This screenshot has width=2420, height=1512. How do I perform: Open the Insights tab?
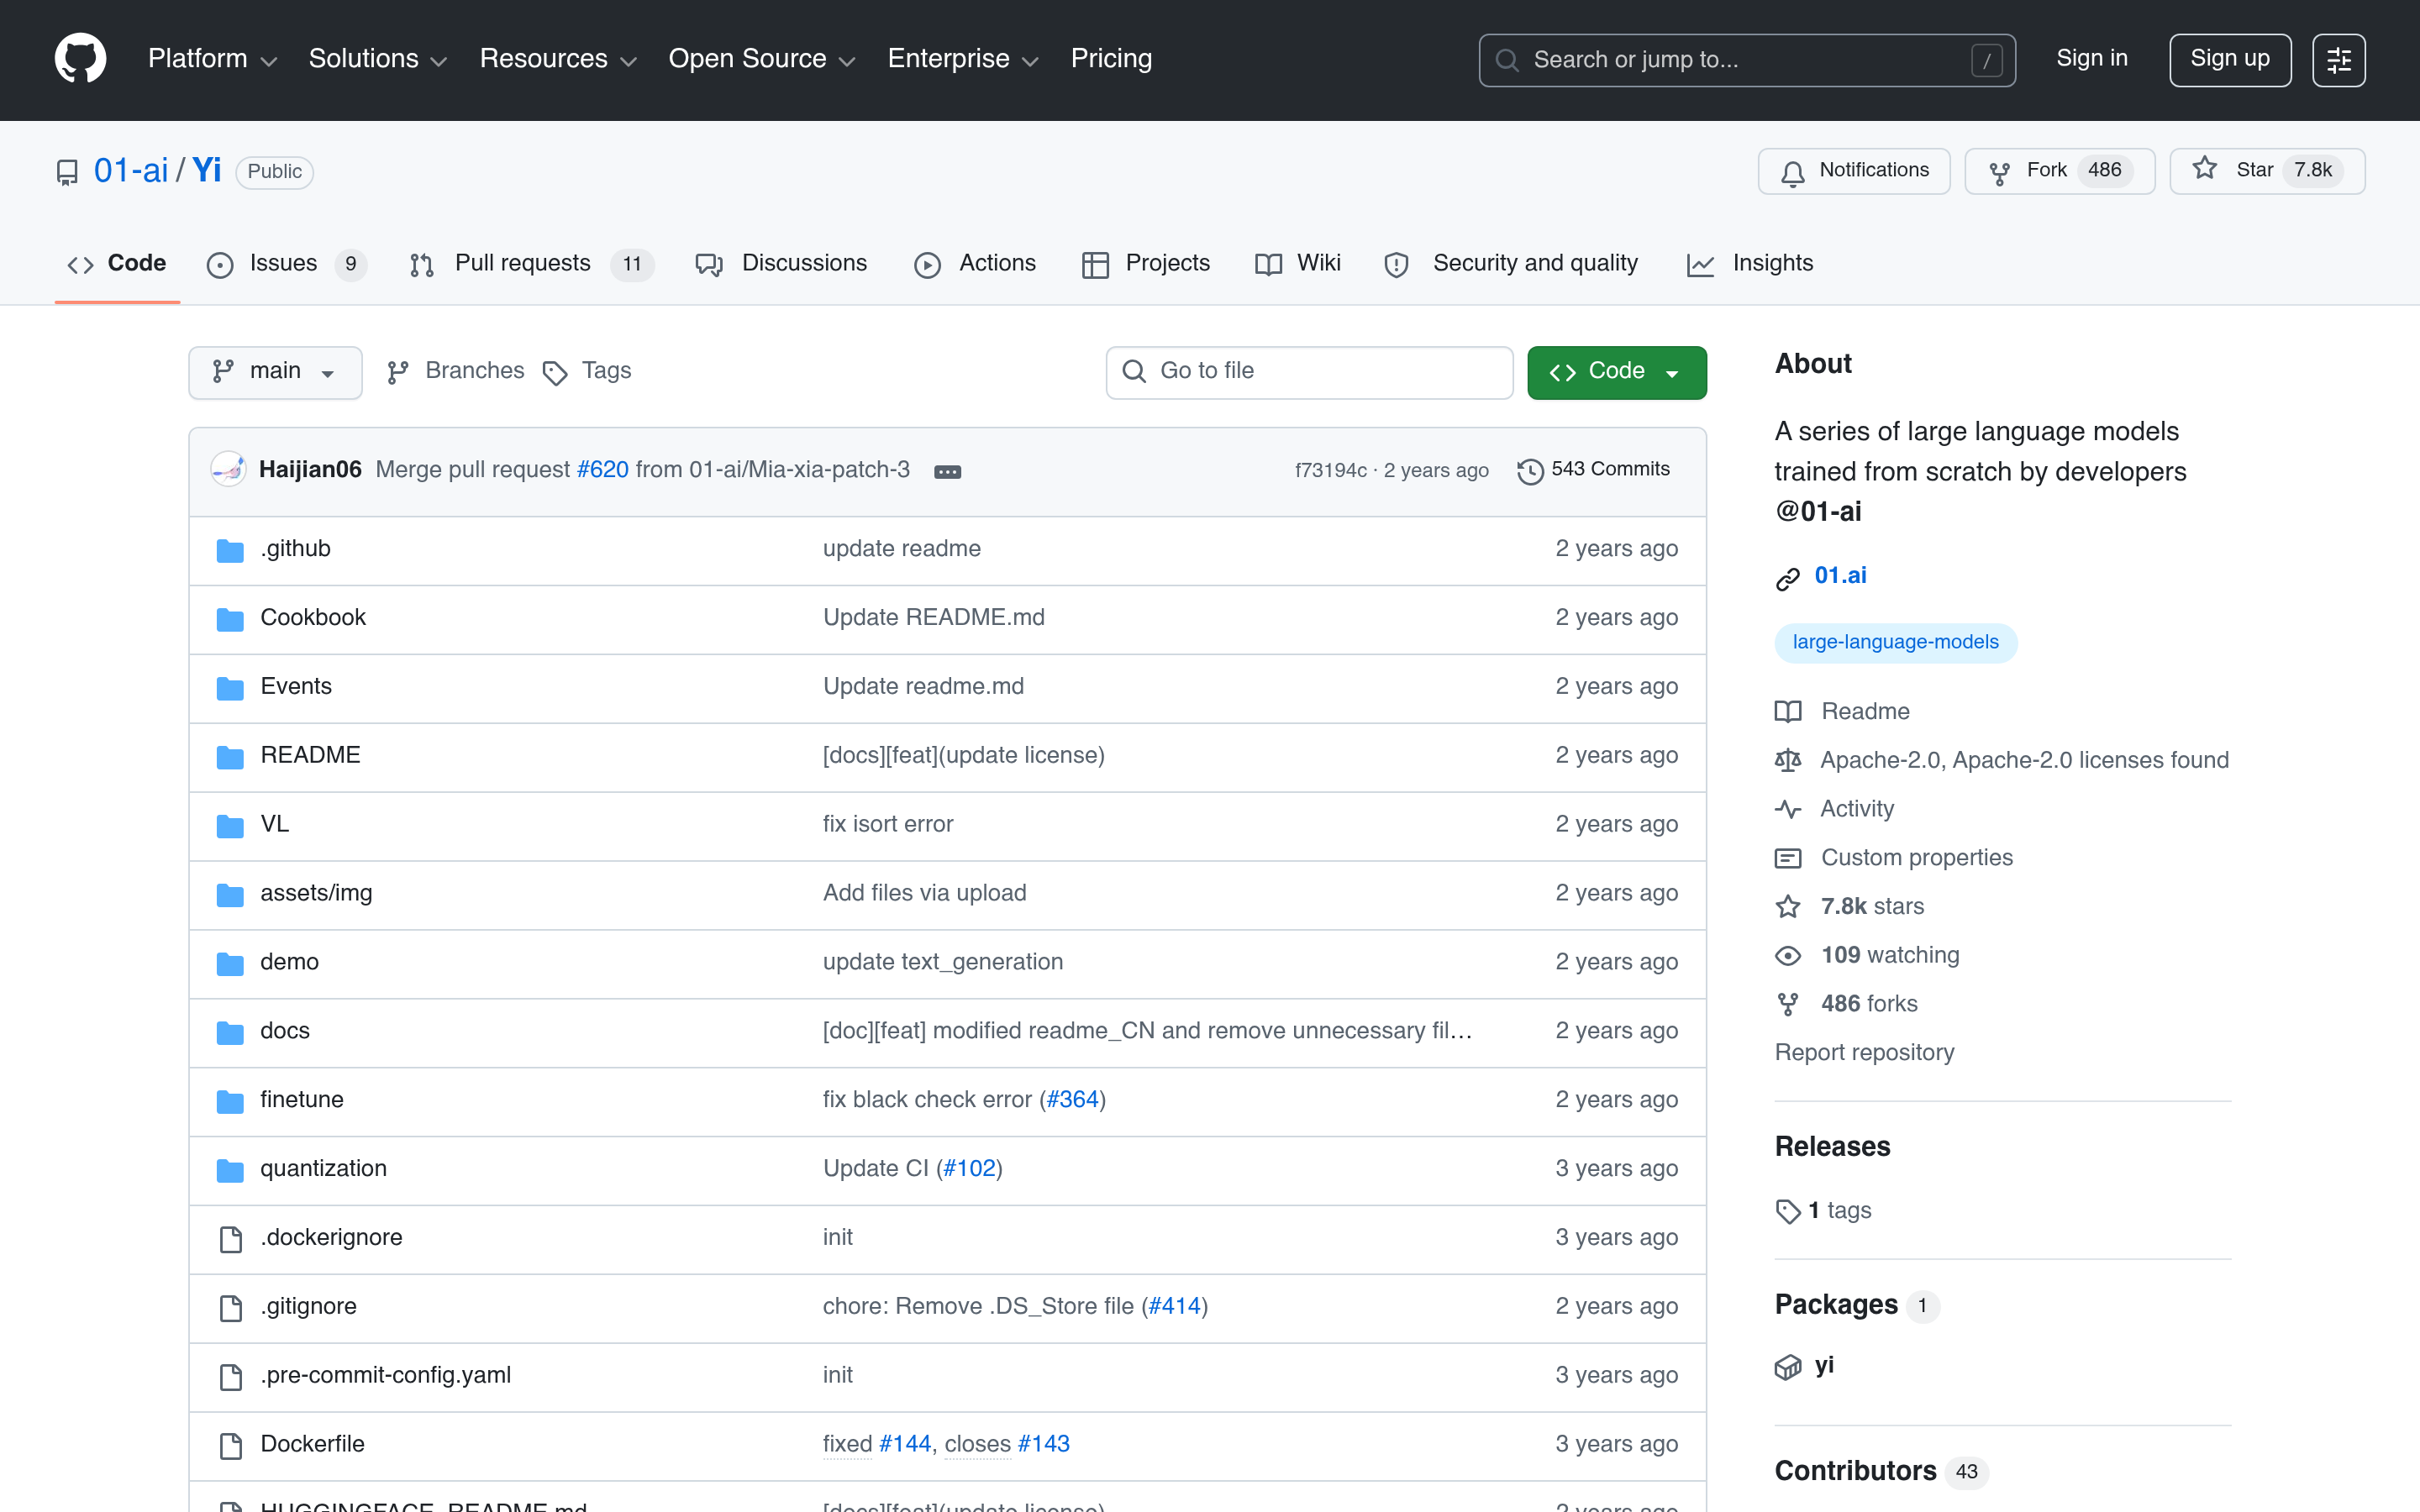point(1750,264)
